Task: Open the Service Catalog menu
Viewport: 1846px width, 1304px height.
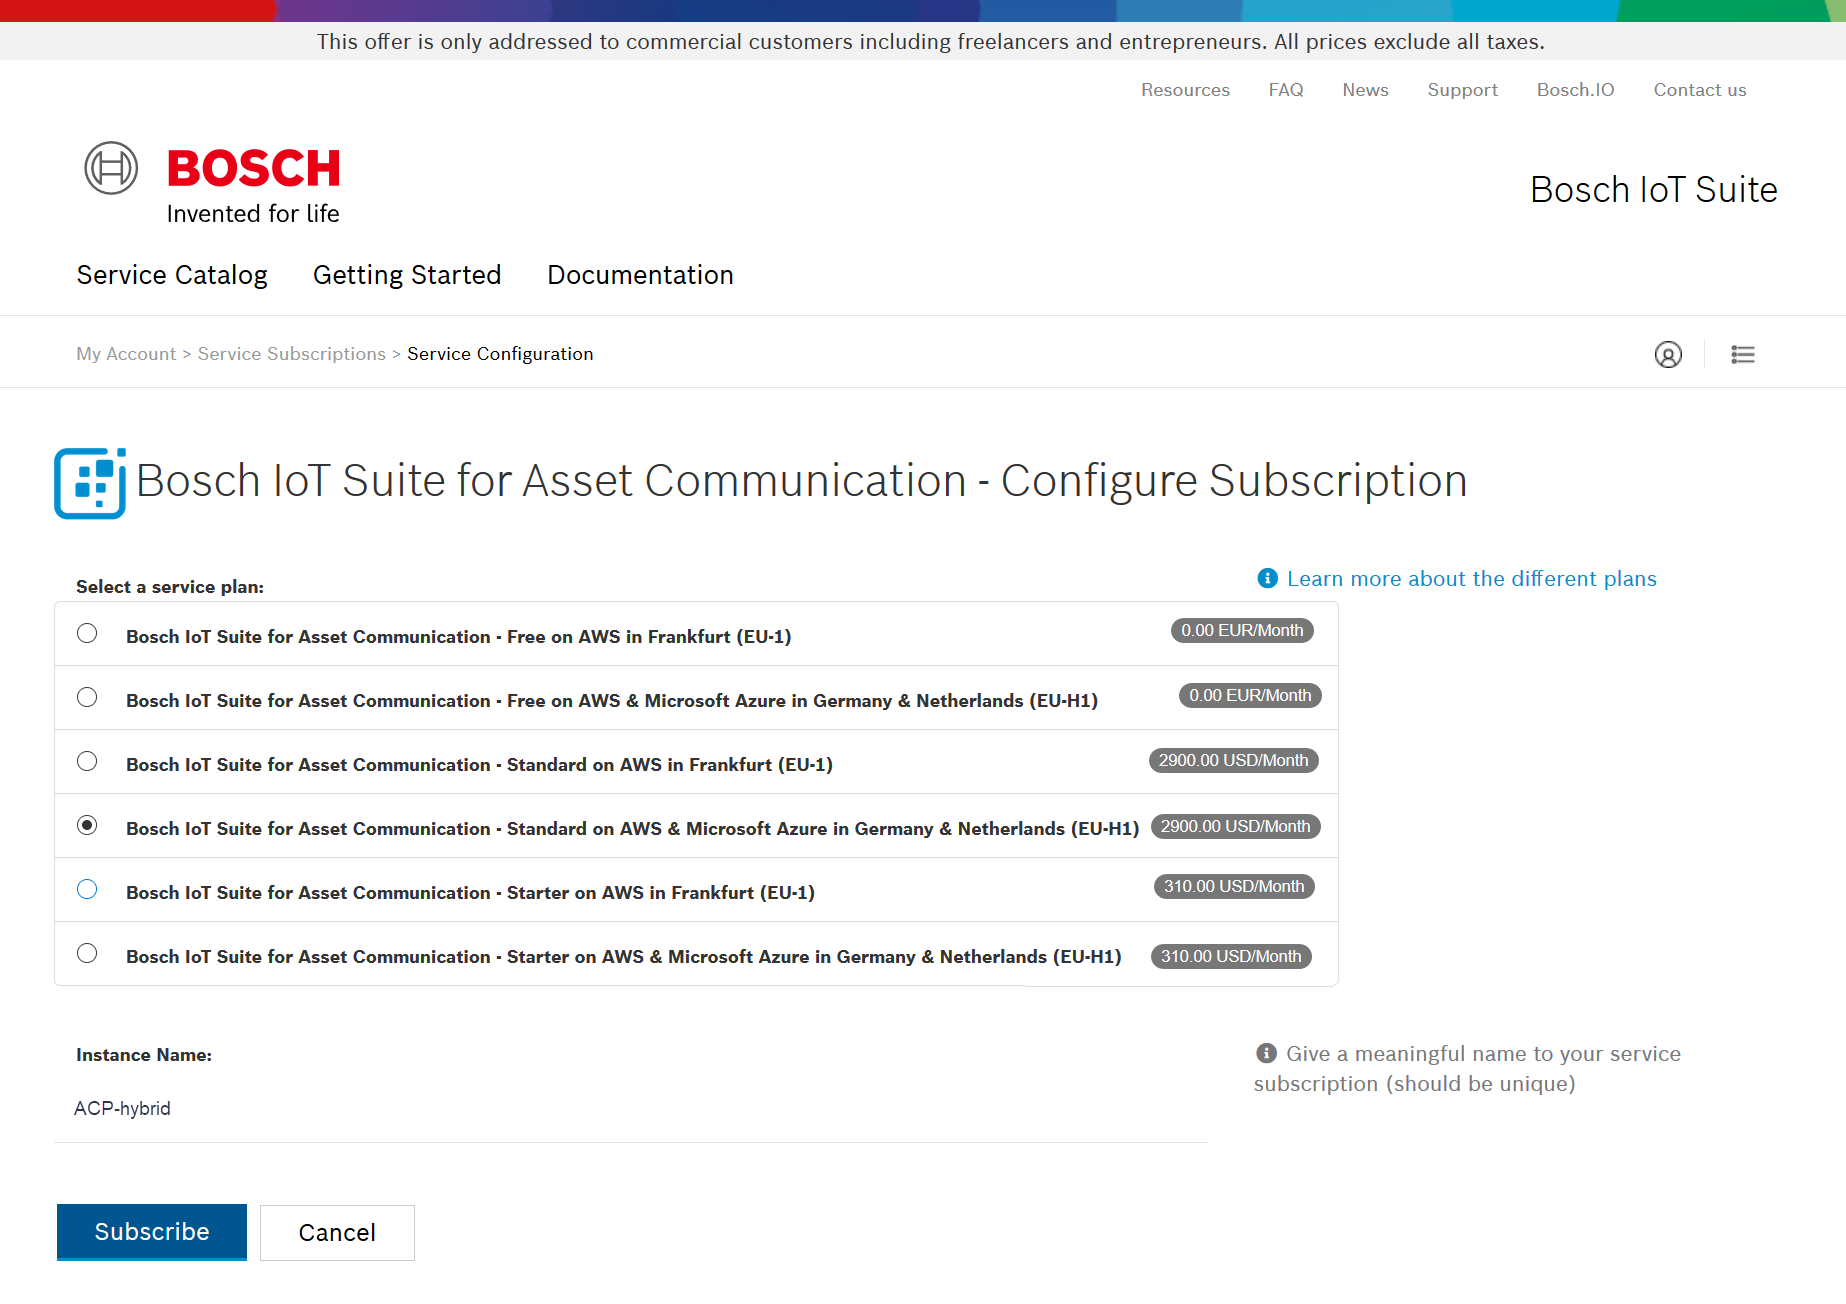Action: pyautogui.click(x=172, y=275)
